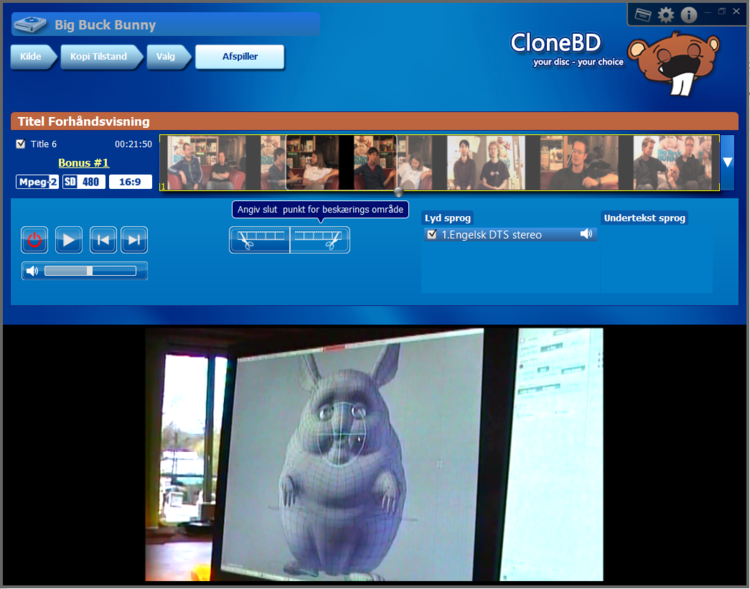Mute using the volume speaker icon

pos(32,271)
